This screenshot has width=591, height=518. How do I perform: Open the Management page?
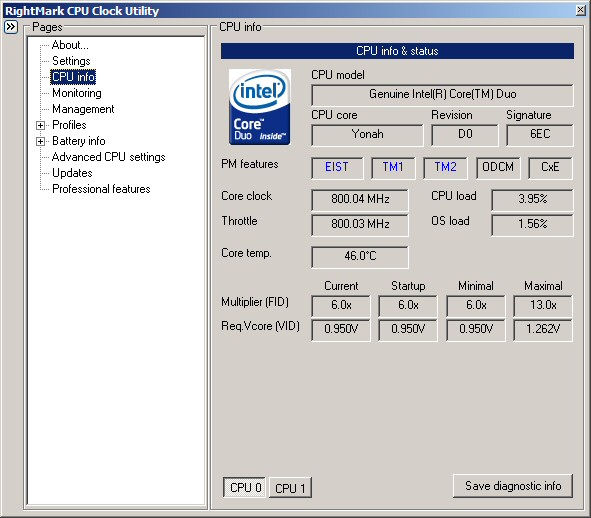pos(83,109)
